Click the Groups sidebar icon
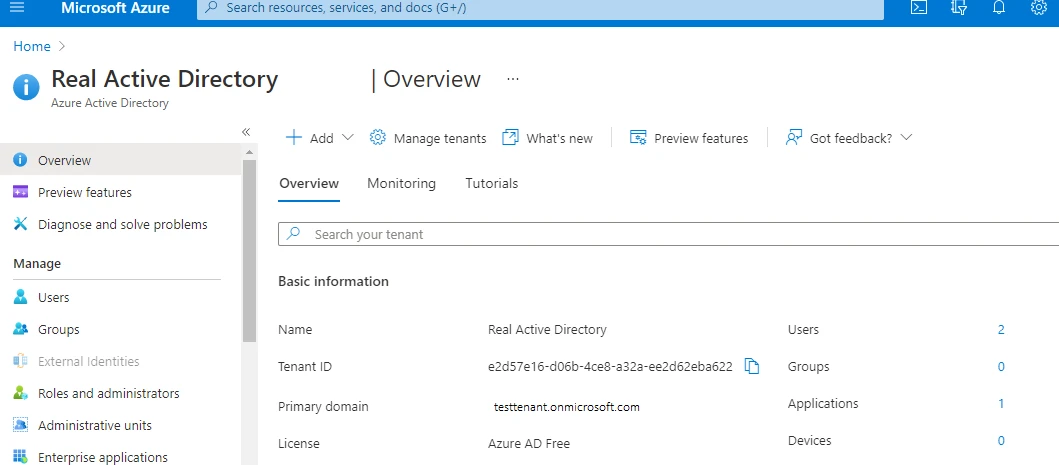The width and height of the screenshot is (1059, 465). click(x=20, y=329)
